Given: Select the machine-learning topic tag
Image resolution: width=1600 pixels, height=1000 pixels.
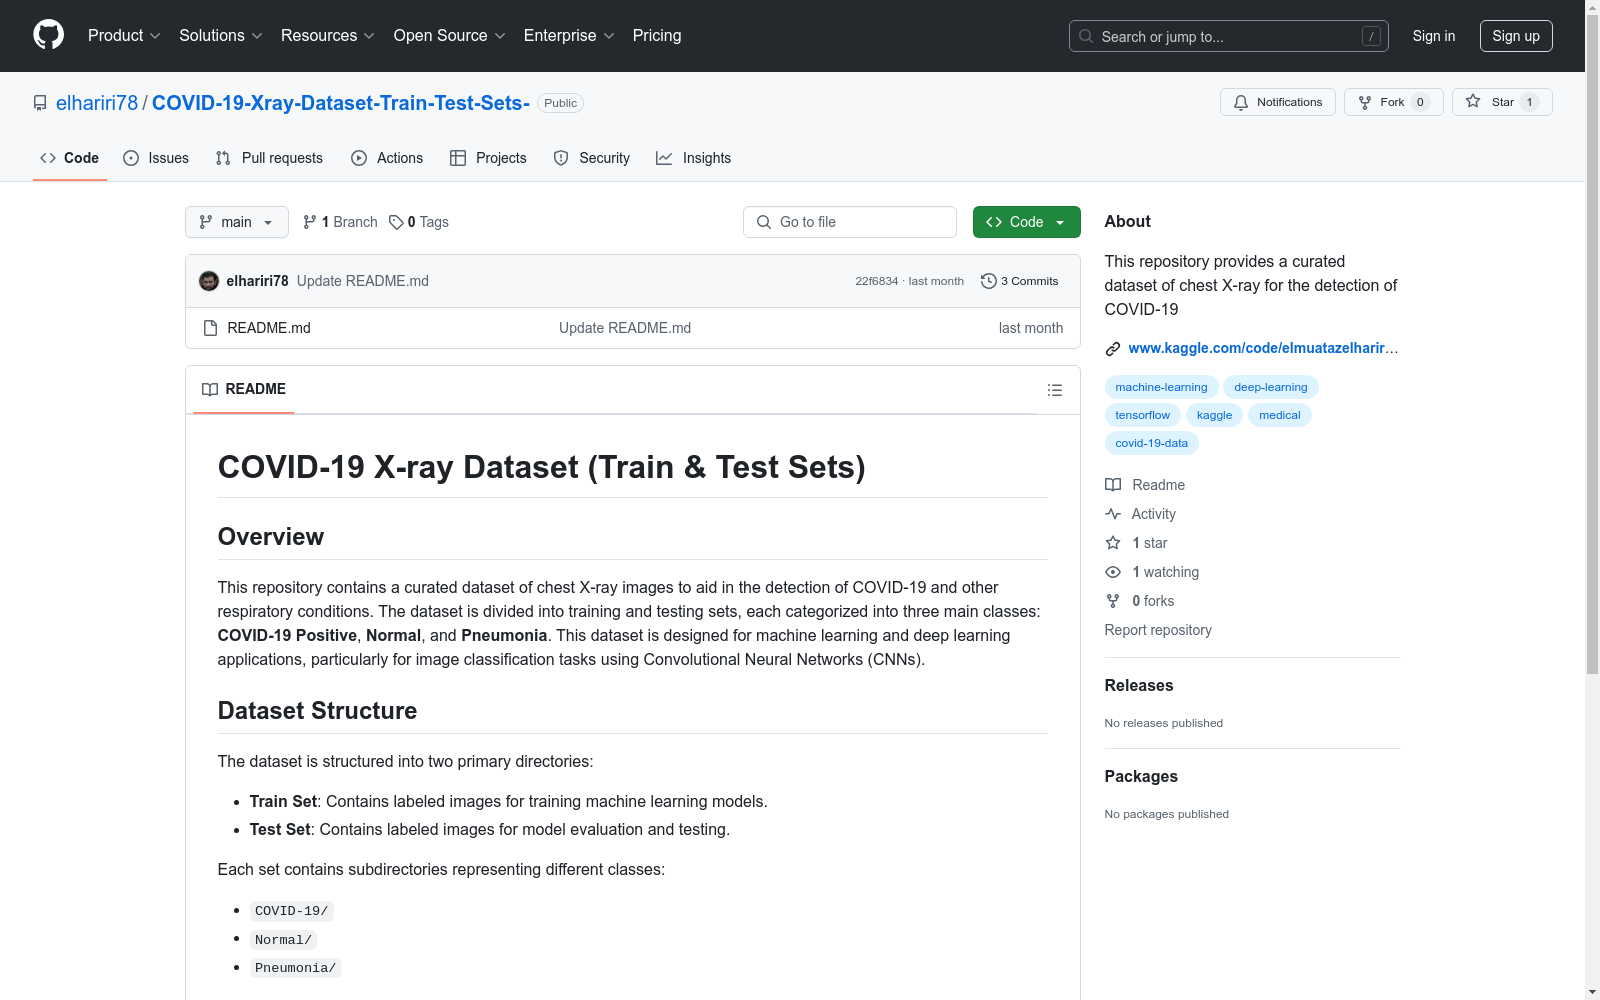Looking at the screenshot, I should pos(1161,387).
